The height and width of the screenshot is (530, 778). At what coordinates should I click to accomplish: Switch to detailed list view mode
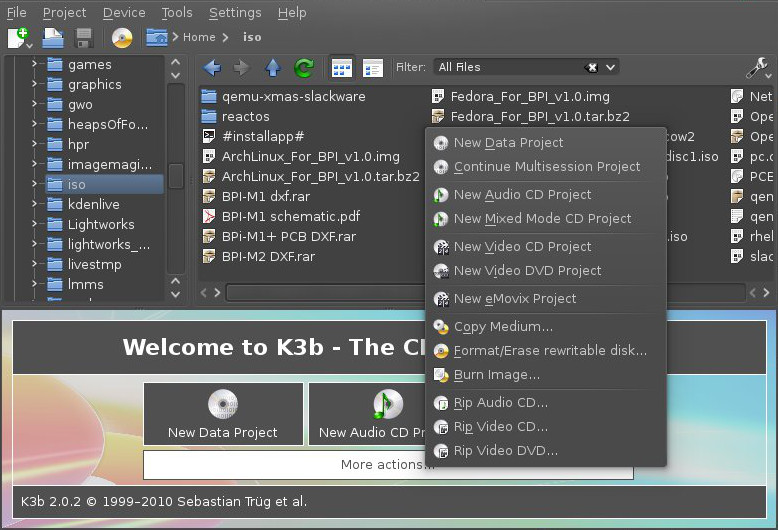tap(373, 68)
